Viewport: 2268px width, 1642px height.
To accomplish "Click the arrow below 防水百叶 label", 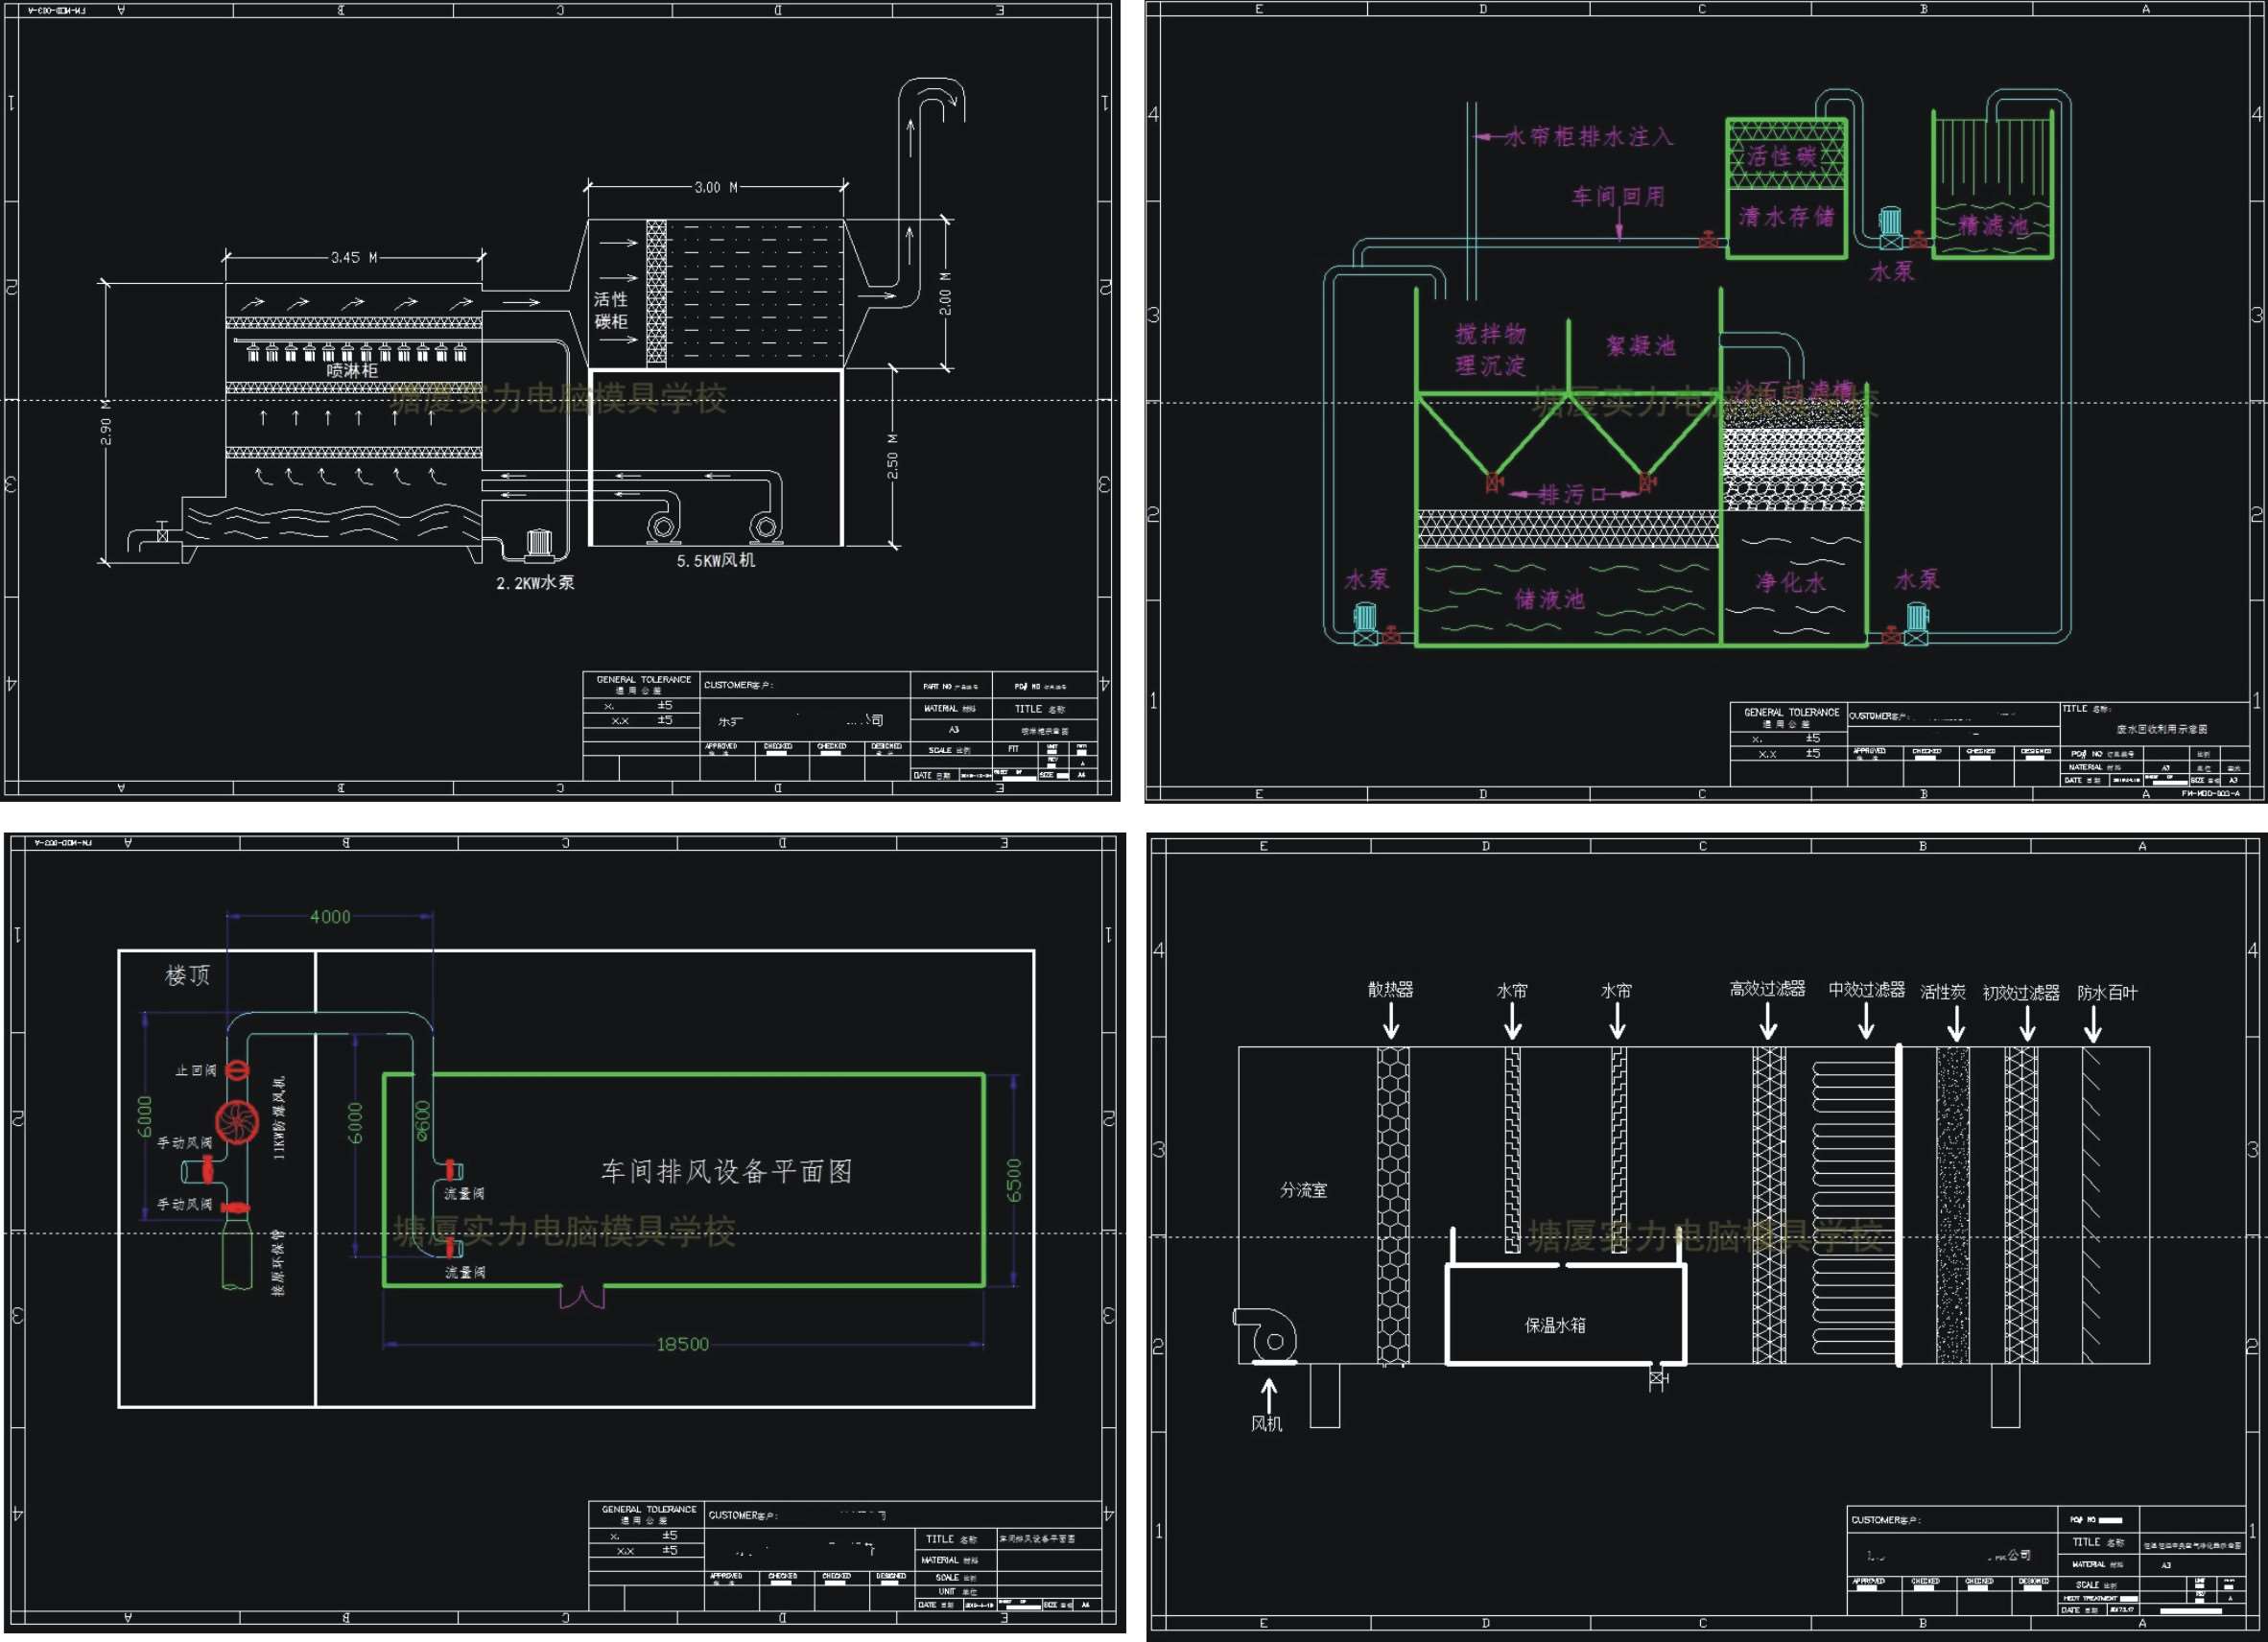I will [2093, 1023].
